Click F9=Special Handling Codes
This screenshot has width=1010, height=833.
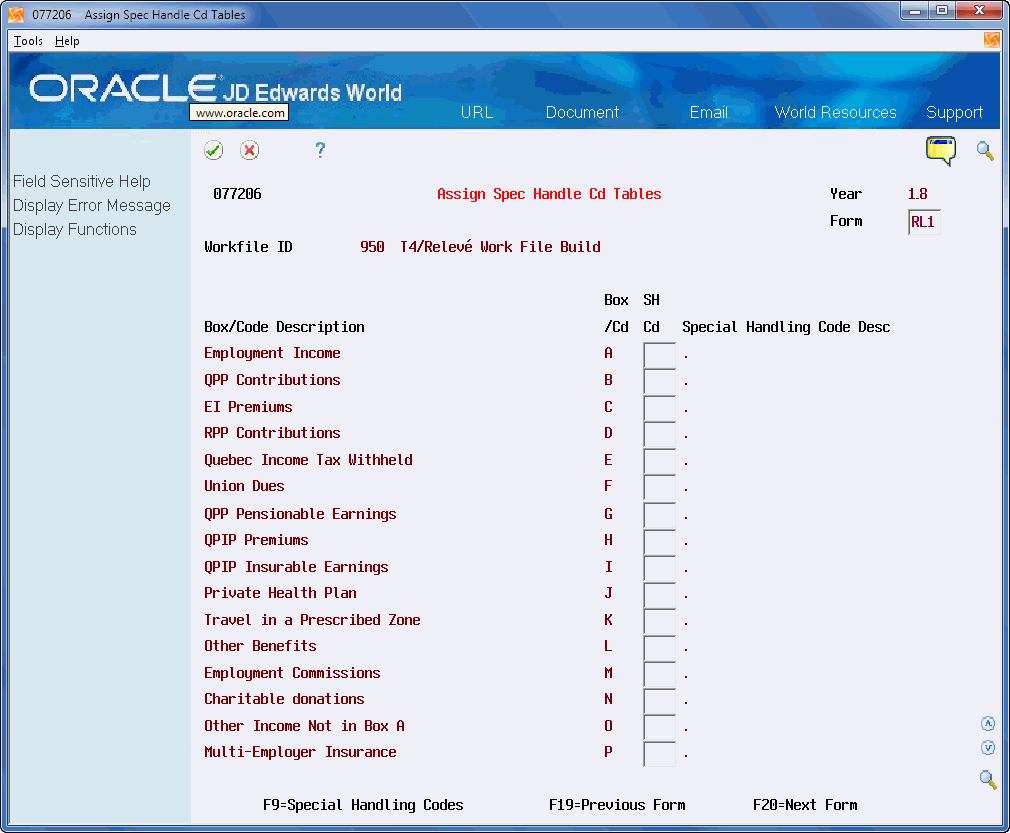(363, 805)
